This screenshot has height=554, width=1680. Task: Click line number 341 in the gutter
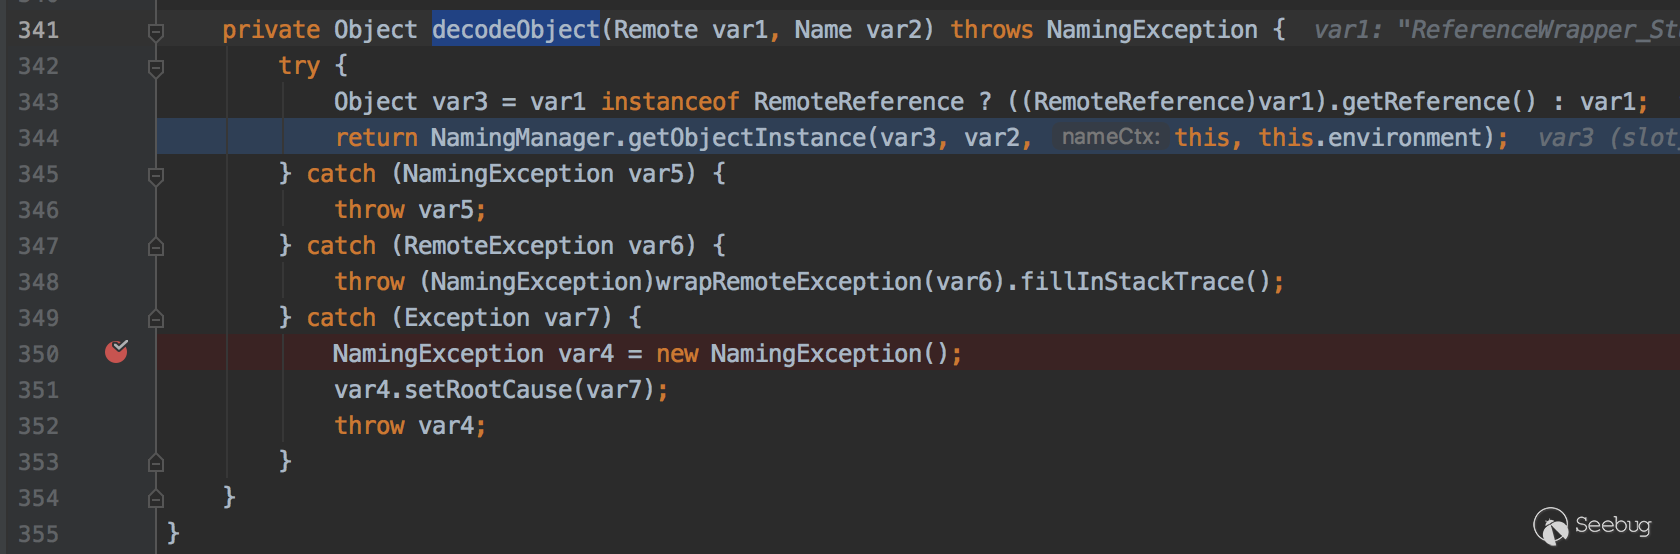point(39,30)
